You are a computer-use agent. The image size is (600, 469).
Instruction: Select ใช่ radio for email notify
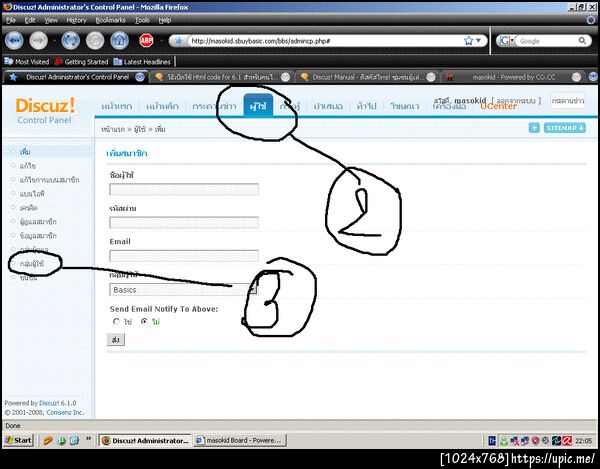point(116,322)
